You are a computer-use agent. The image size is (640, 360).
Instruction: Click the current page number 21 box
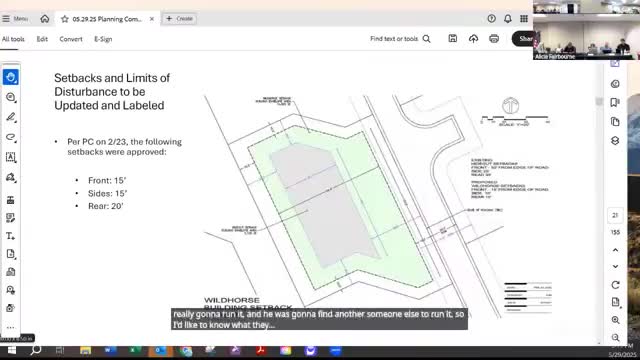pyautogui.click(x=615, y=216)
